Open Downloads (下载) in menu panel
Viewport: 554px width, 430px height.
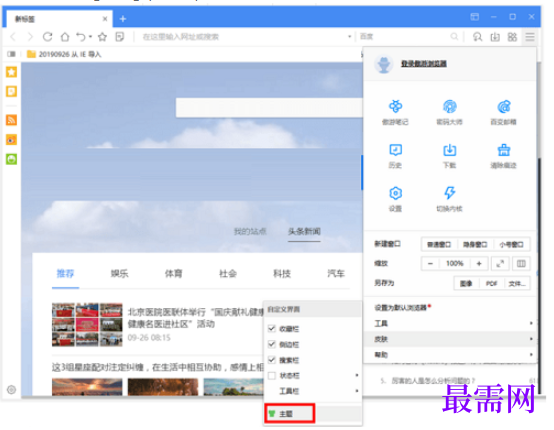(x=449, y=156)
